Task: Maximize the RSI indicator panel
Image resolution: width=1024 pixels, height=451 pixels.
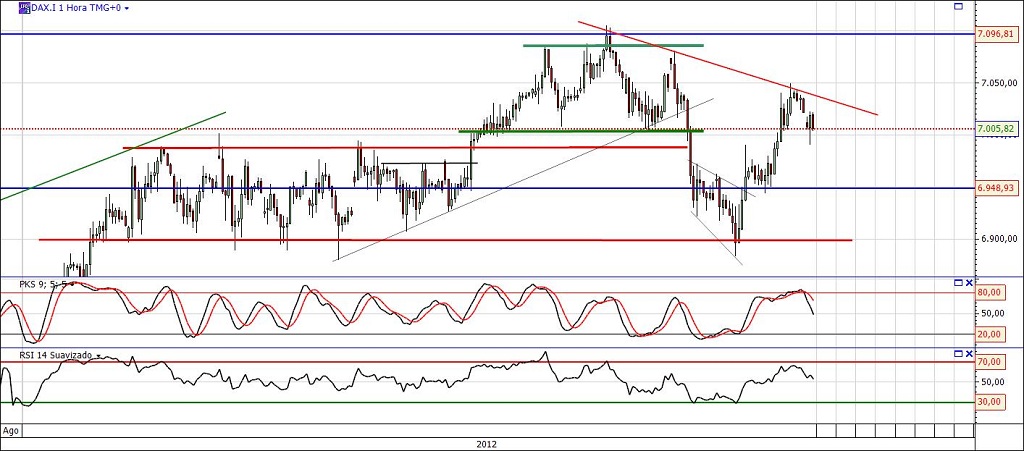Action: [x=959, y=353]
